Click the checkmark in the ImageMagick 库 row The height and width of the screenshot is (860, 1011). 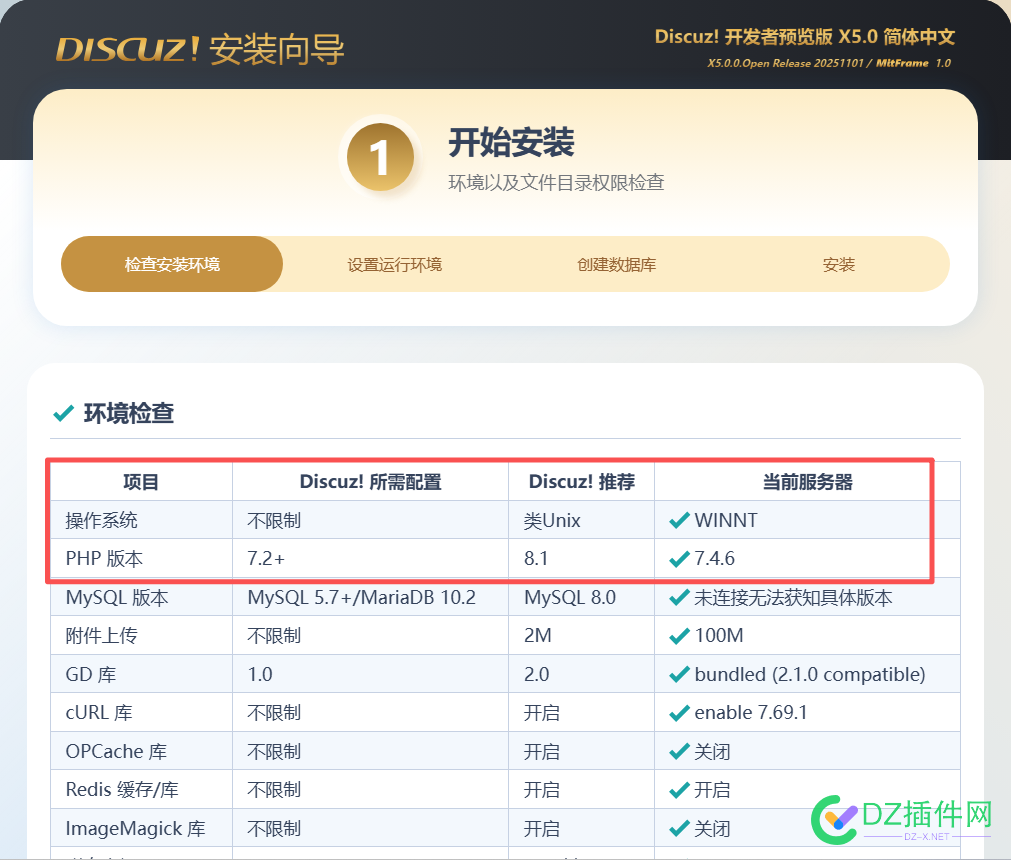[x=679, y=828]
